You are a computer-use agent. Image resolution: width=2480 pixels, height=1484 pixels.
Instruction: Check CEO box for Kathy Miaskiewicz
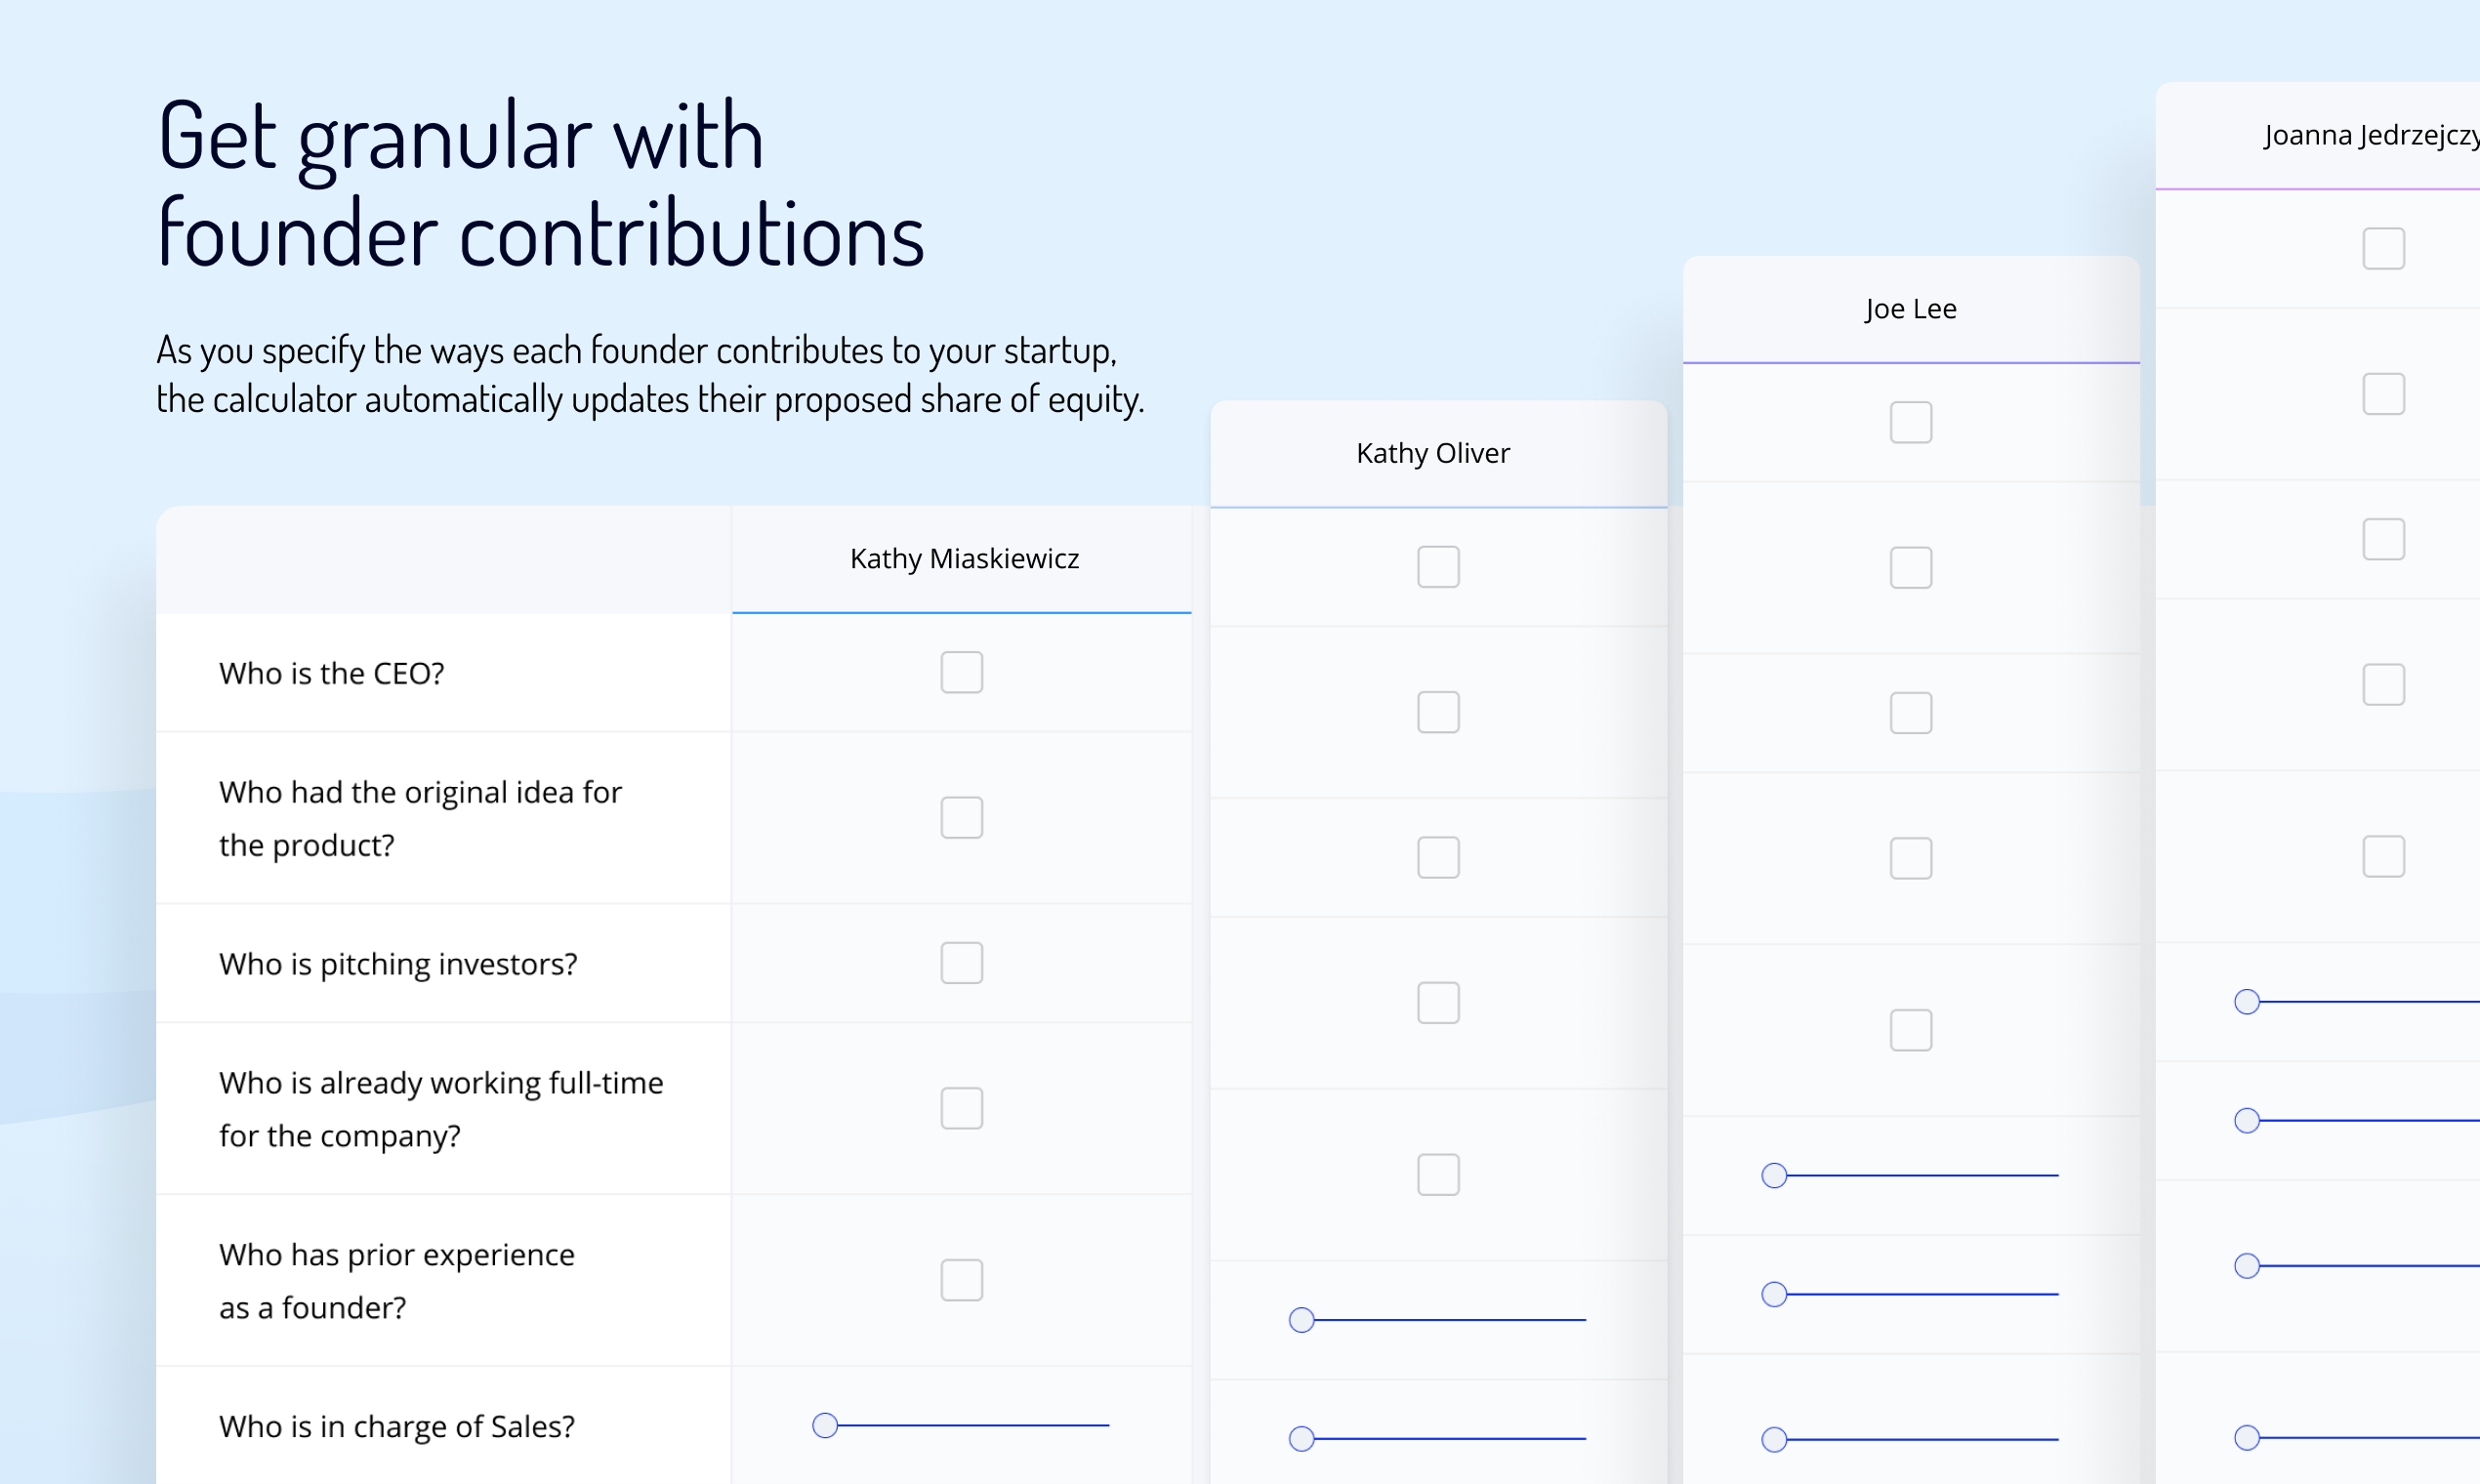pyautogui.click(x=961, y=672)
